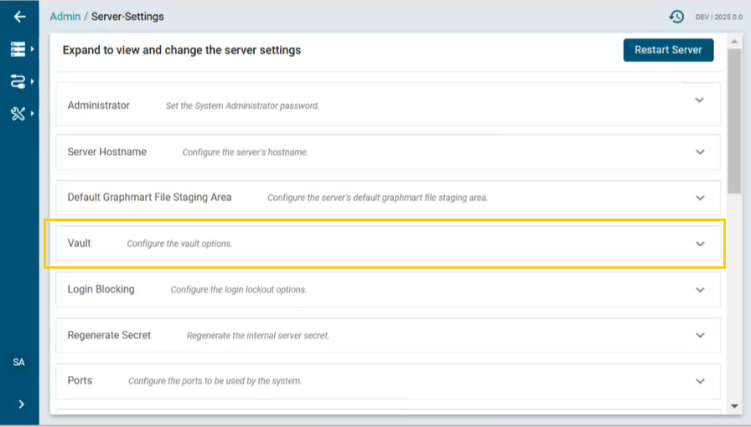Expand the Default Graphmart File Staging Area chevron
This screenshot has width=751, height=427.
pos(700,198)
